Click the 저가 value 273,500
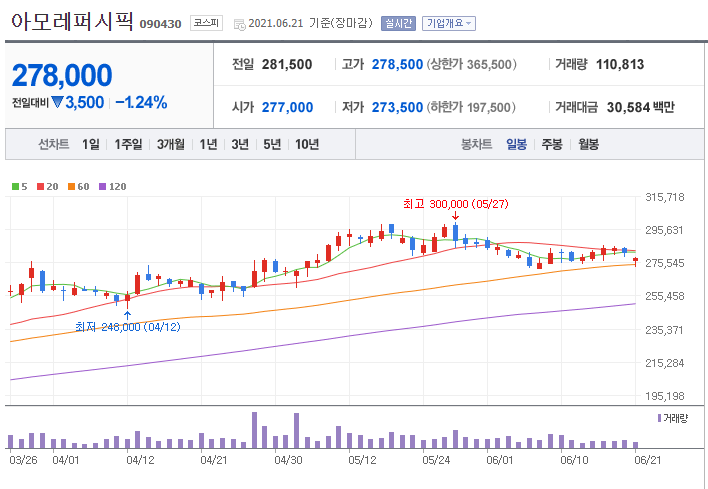Screen dimensions: 708x489 397,107
